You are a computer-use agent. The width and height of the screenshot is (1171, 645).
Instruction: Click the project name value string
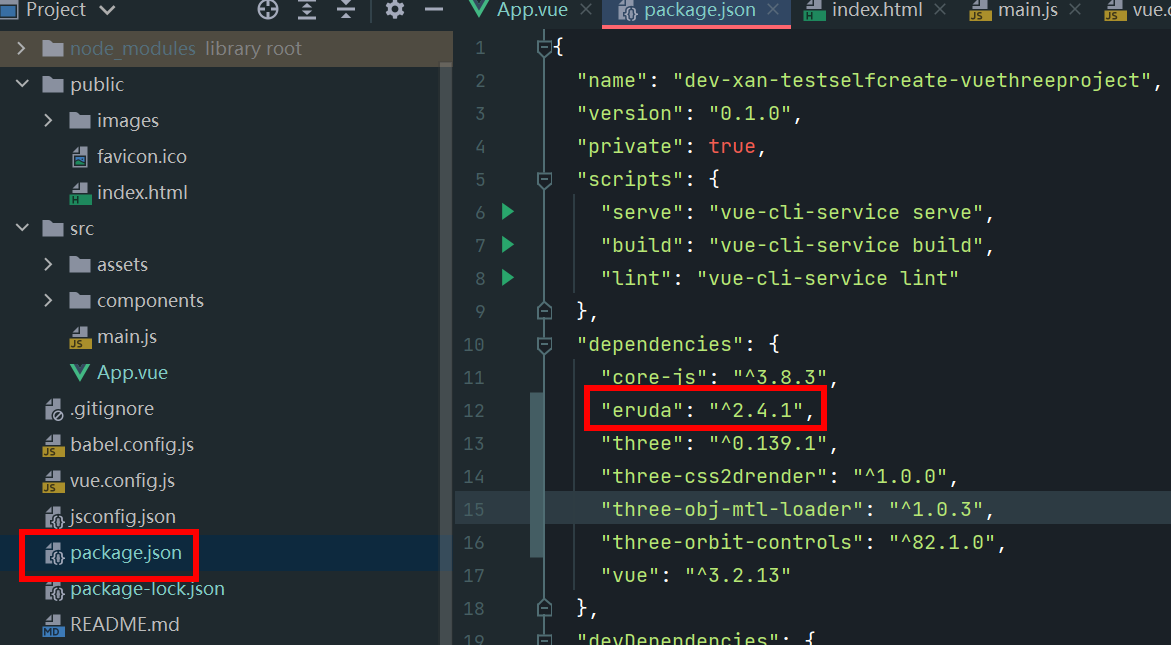coord(912,81)
